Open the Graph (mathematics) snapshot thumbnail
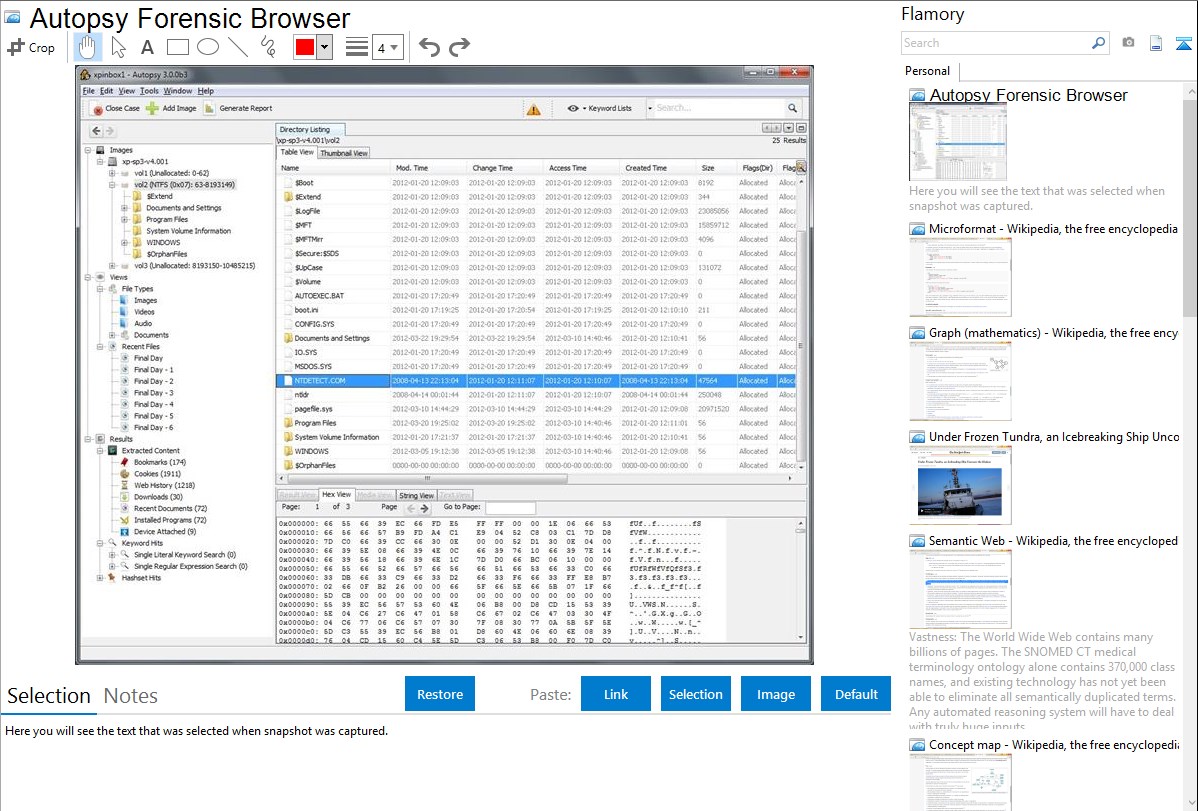The image size is (1198, 811). coord(960,381)
